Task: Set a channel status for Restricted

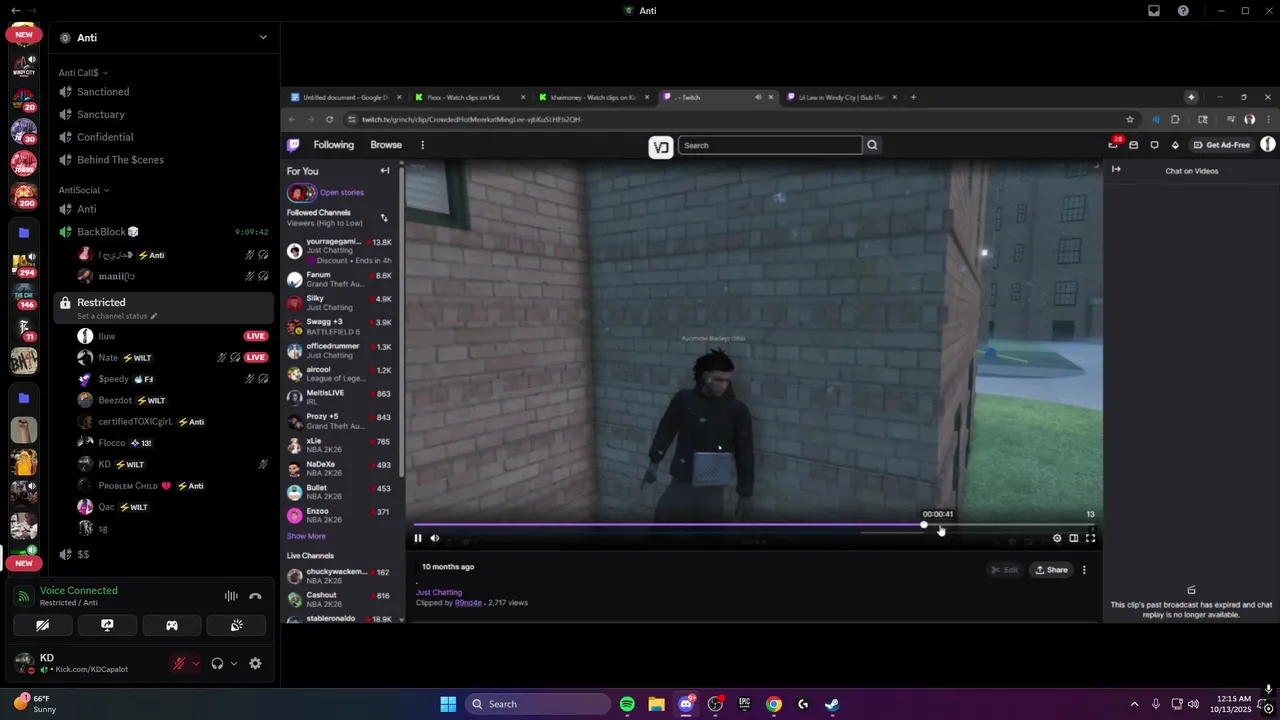Action: point(117,316)
